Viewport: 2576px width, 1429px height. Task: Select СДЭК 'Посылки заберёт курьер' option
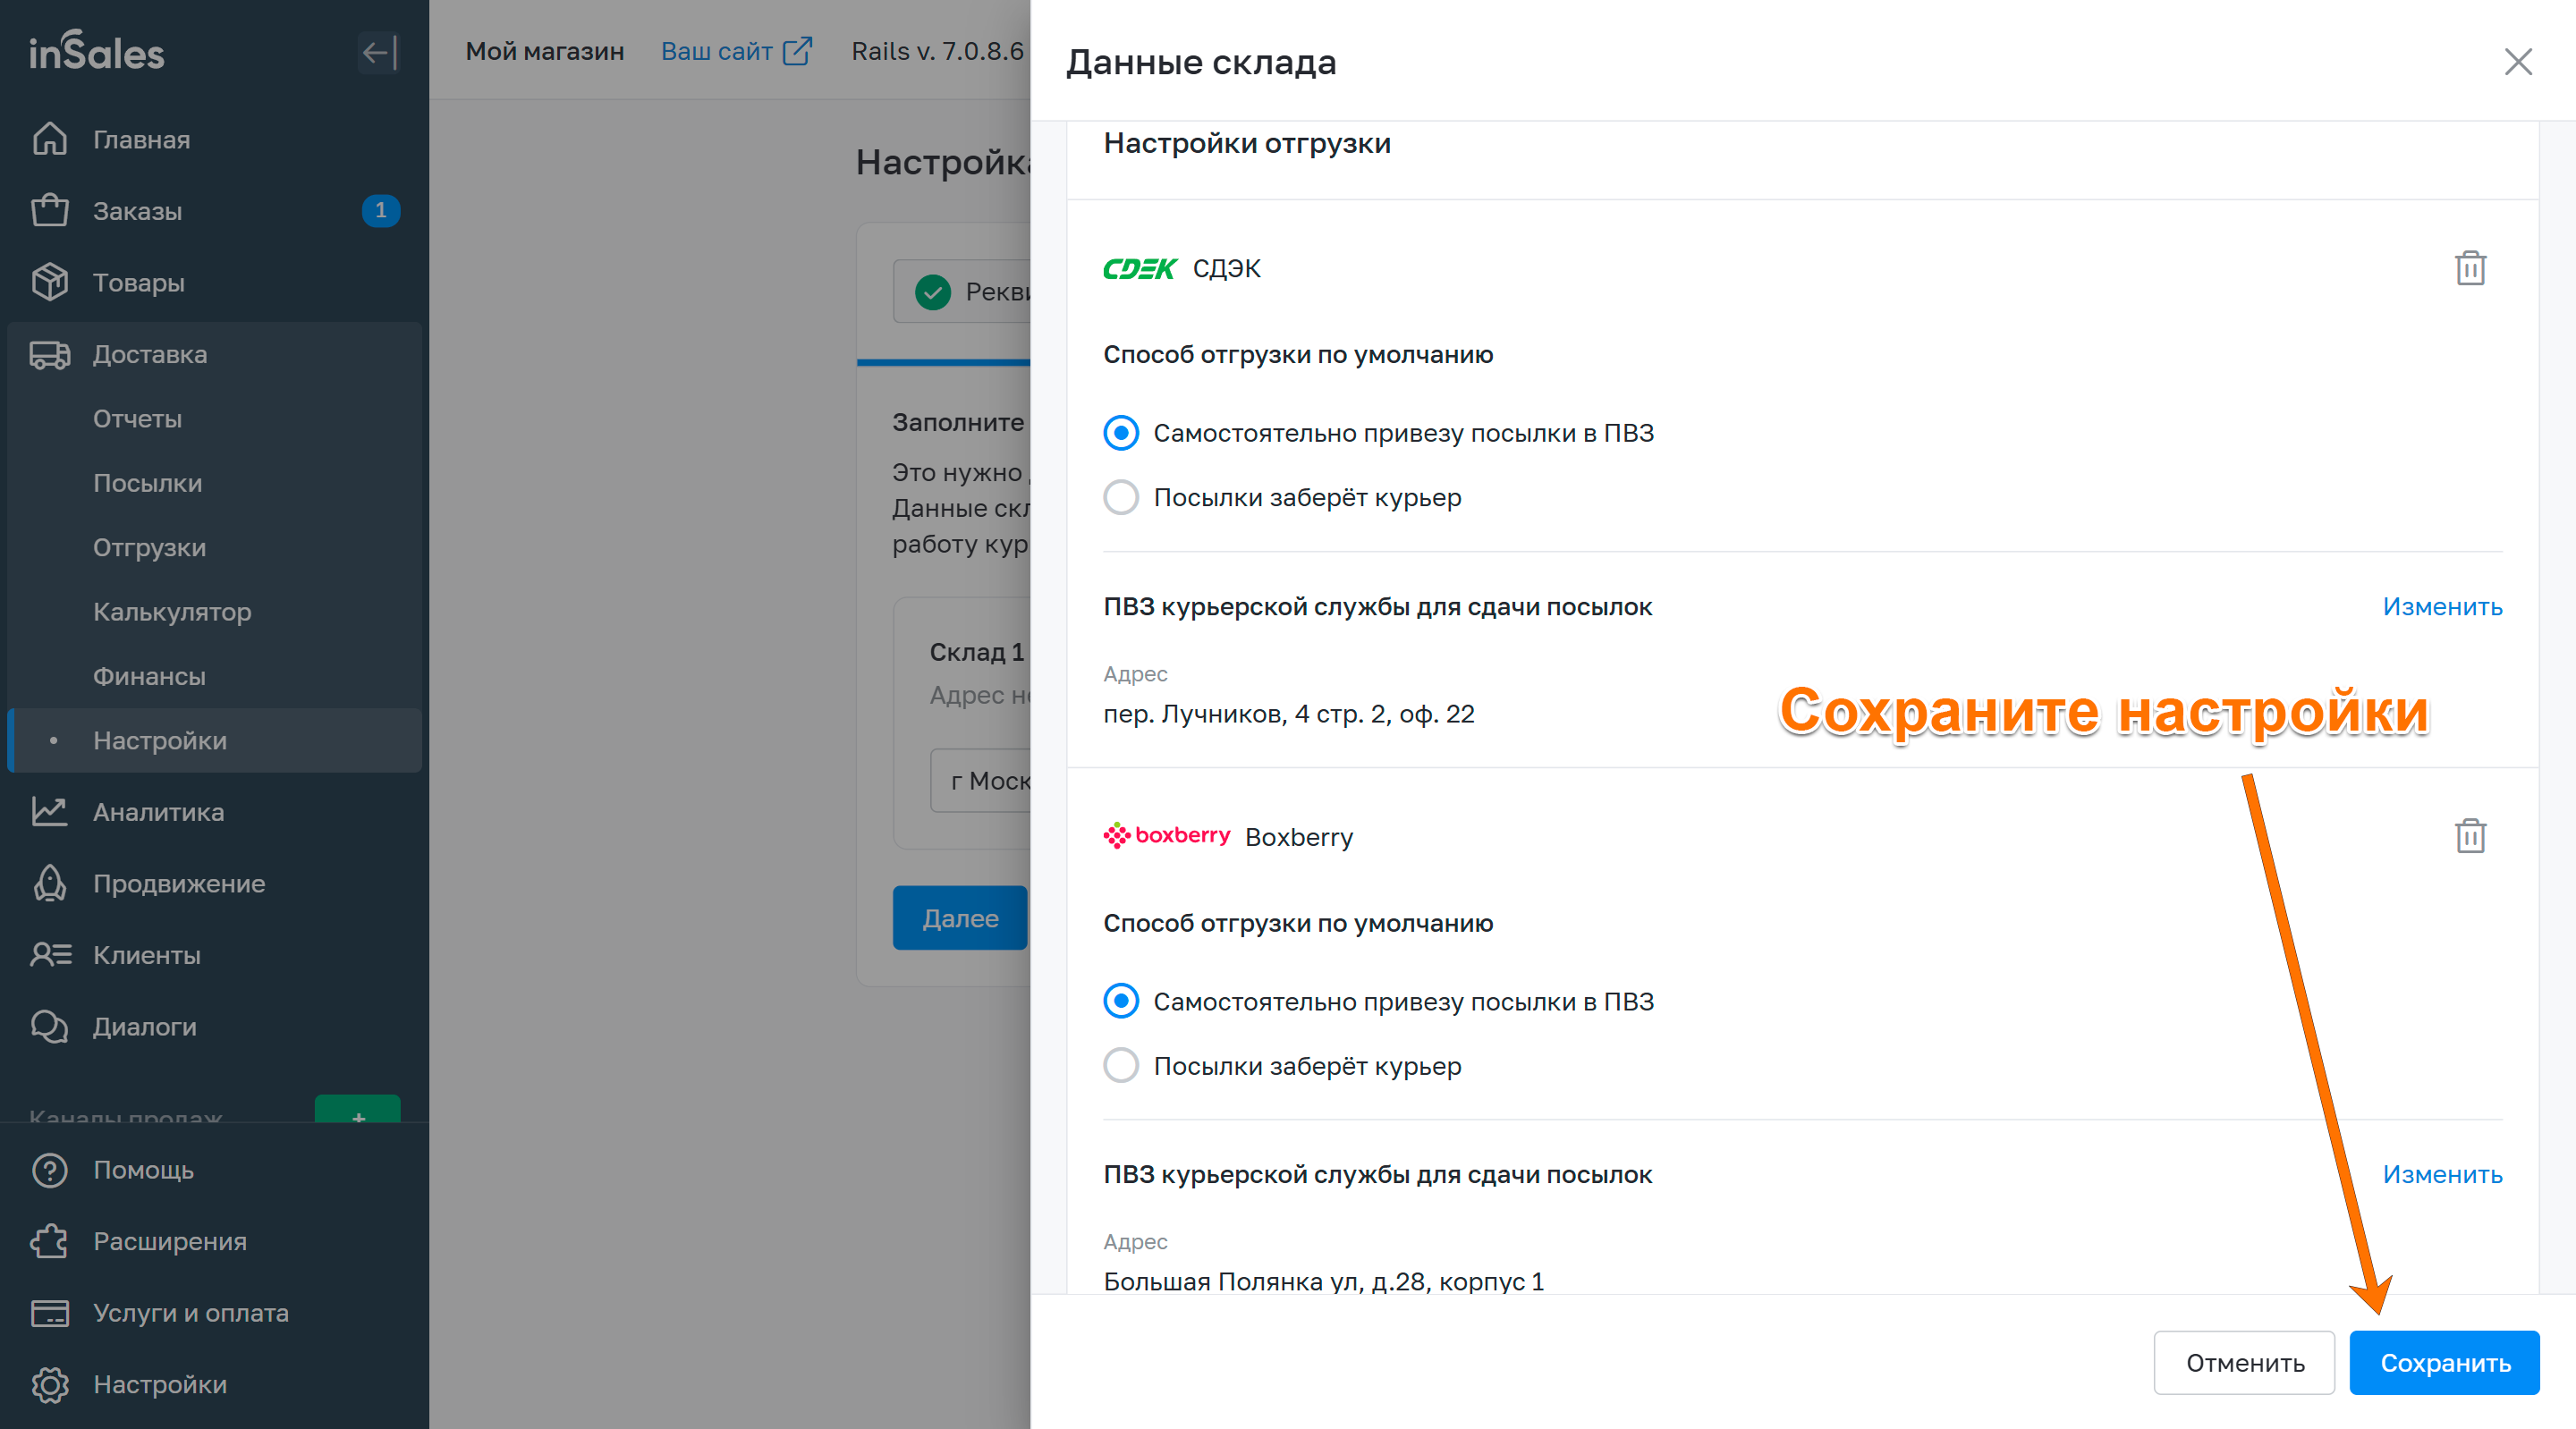pos(1121,497)
